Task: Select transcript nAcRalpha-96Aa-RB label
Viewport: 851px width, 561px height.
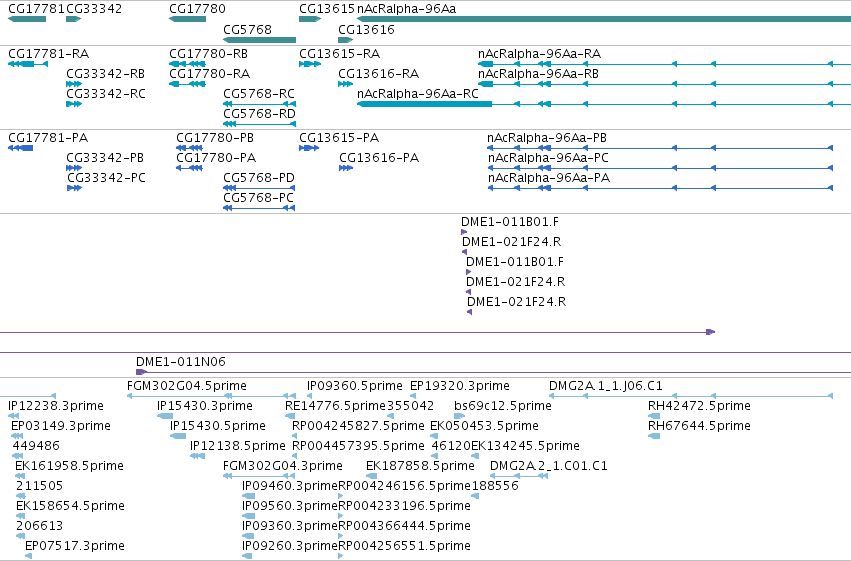Action: coord(538,74)
